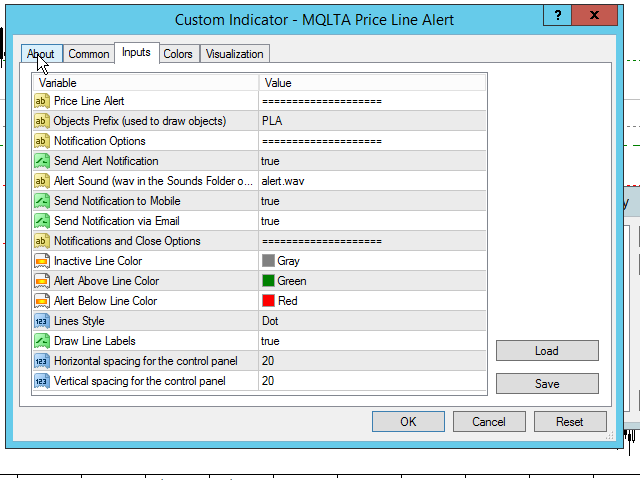The image size is (640, 480).
Task: Click the Load button
Action: [x=547, y=351]
